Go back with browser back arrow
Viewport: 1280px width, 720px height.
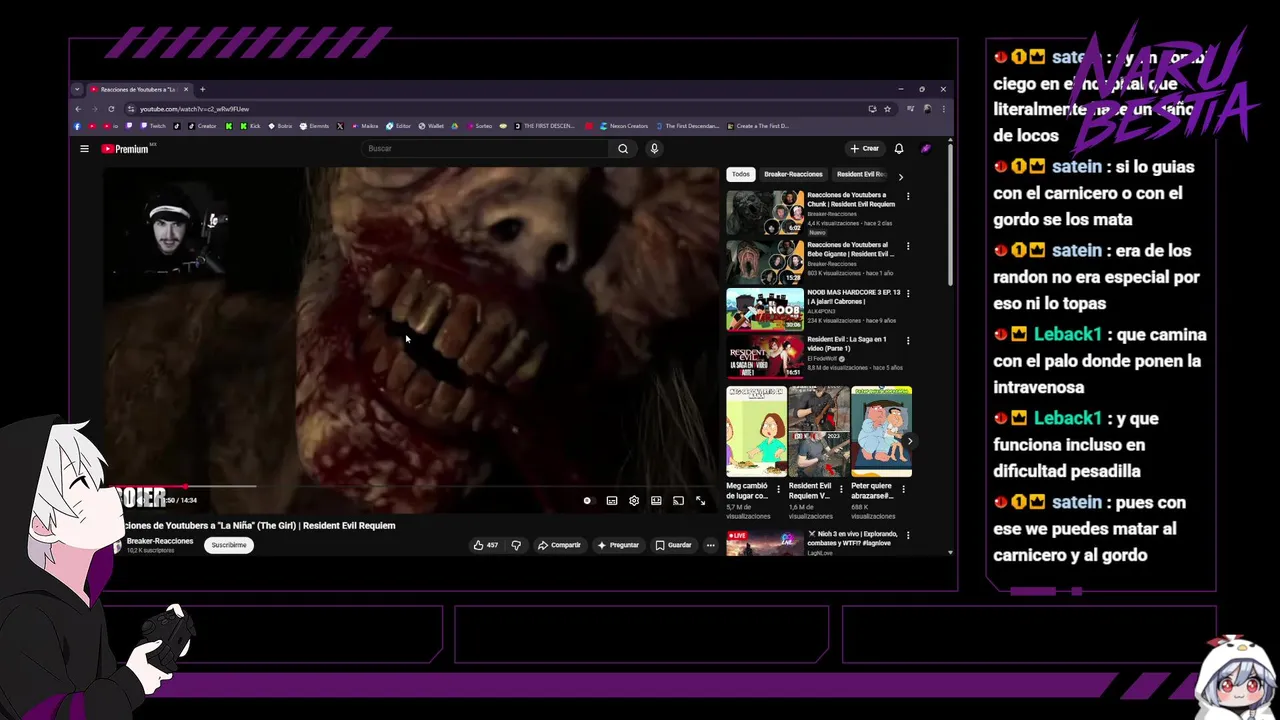(79, 109)
